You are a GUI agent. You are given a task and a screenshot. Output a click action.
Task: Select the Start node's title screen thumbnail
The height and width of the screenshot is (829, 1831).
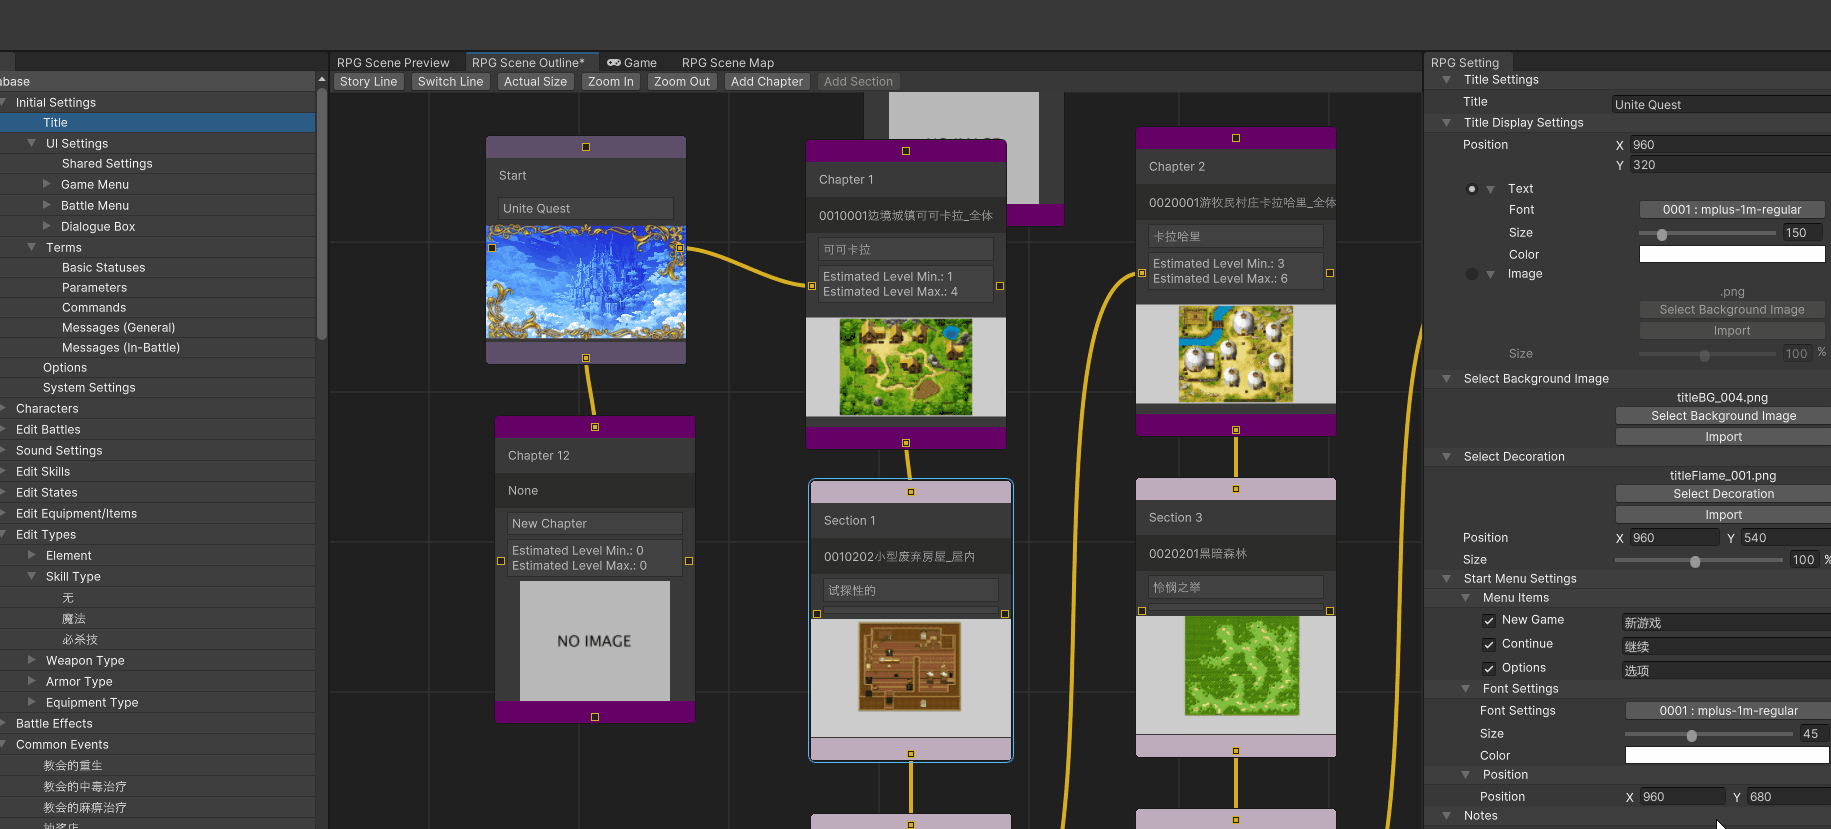pyautogui.click(x=586, y=283)
